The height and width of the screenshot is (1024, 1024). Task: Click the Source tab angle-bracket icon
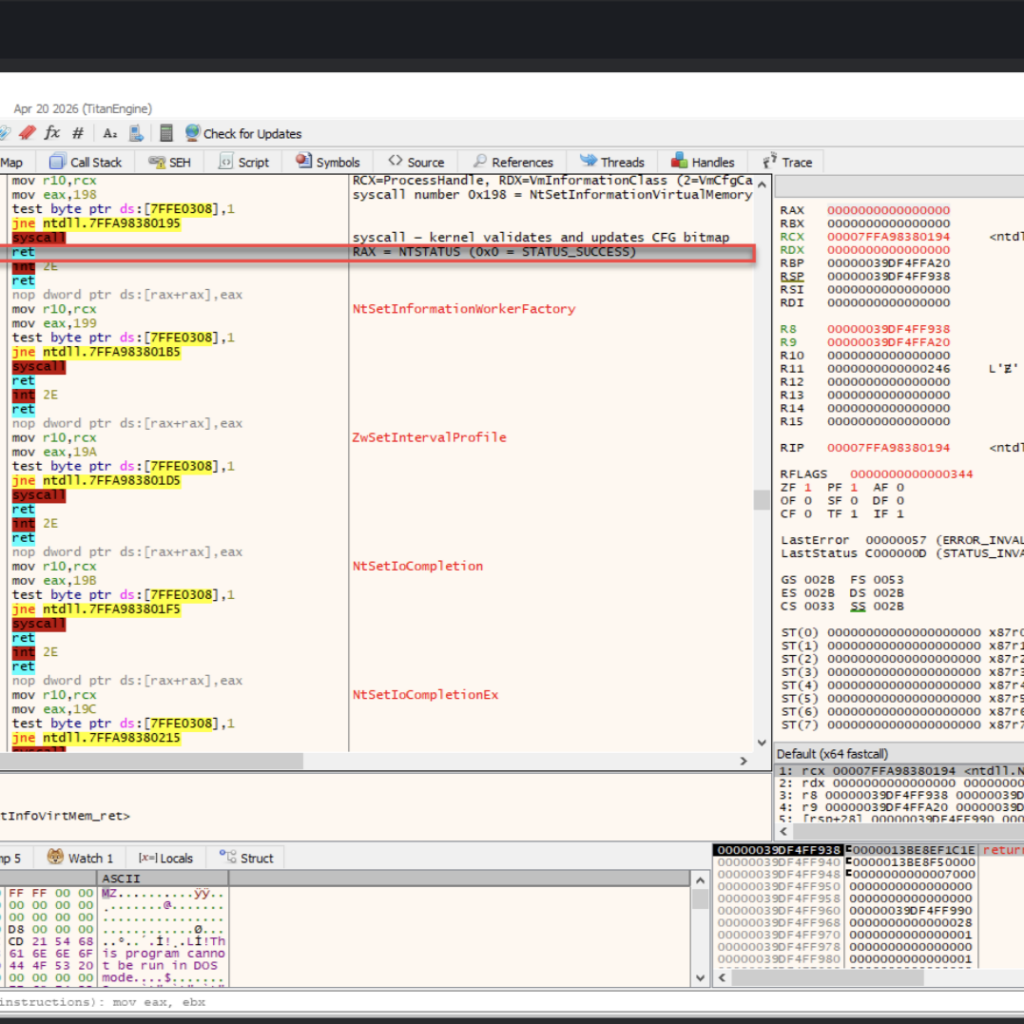click(x=395, y=161)
